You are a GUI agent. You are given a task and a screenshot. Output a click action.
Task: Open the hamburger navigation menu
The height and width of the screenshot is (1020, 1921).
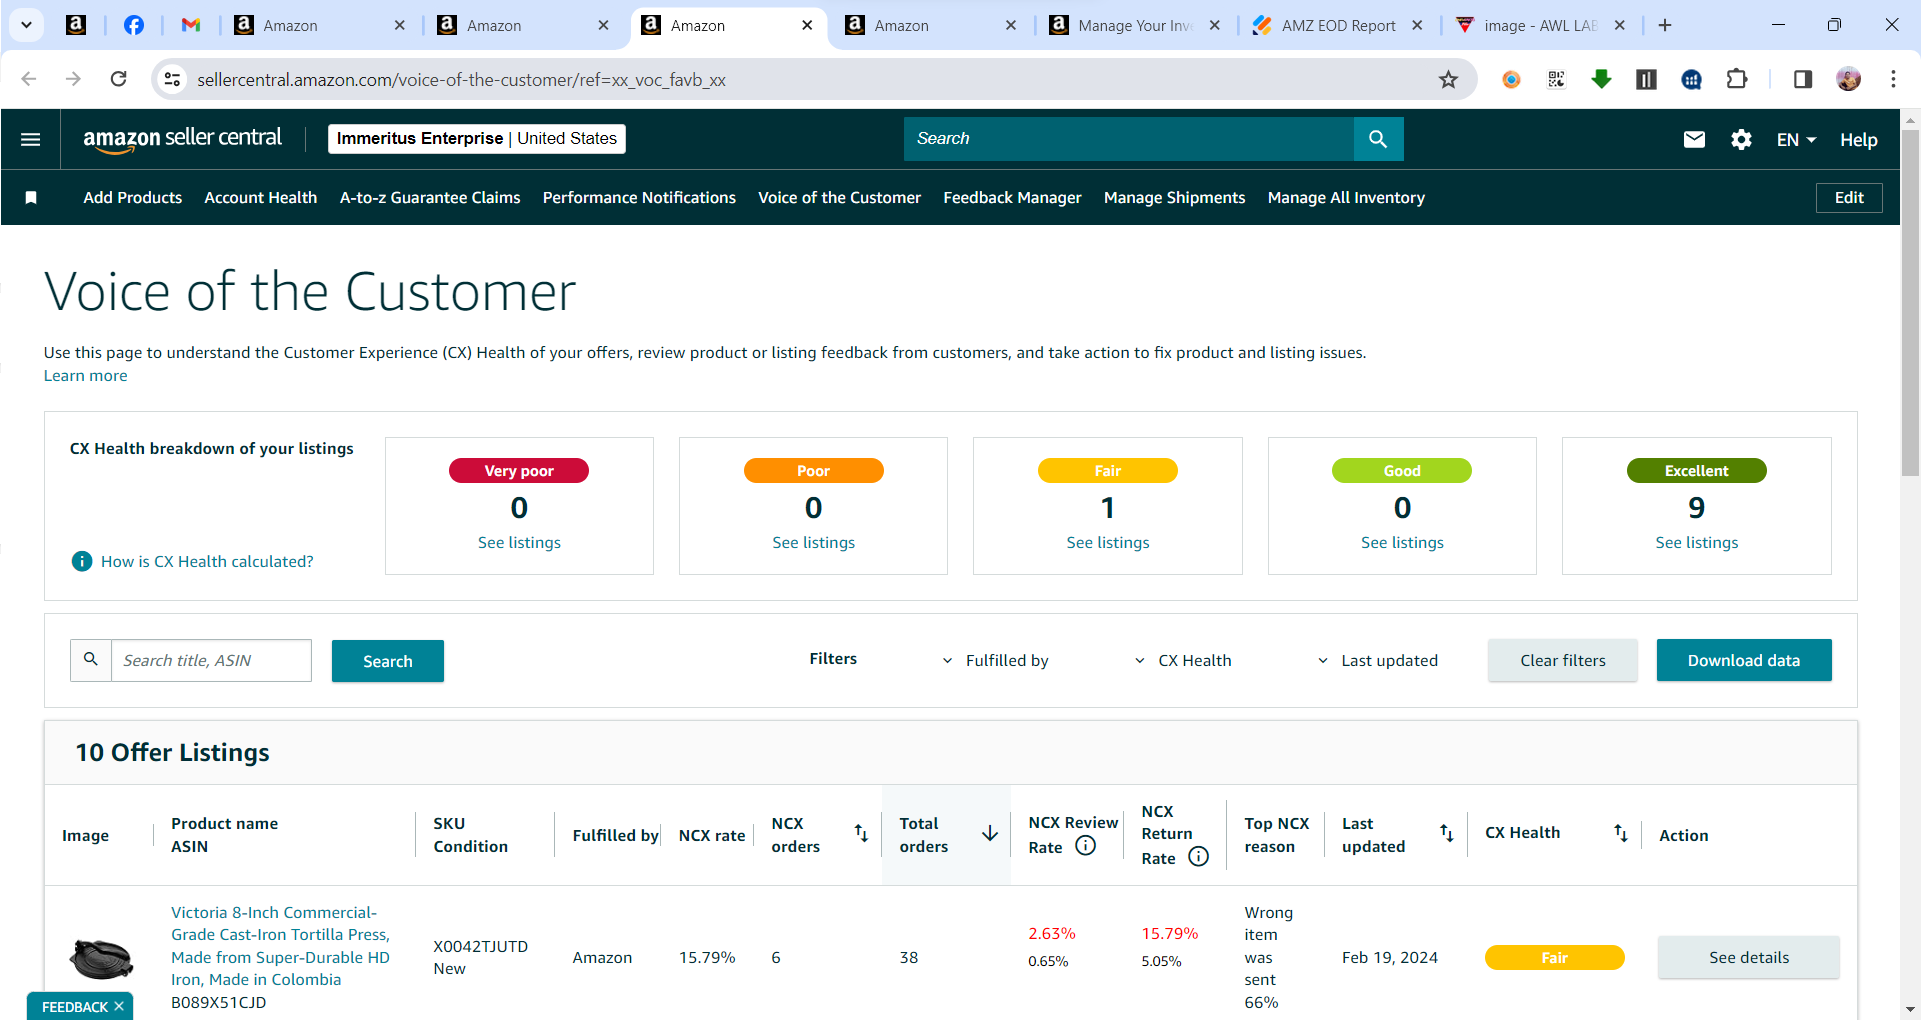point(31,139)
